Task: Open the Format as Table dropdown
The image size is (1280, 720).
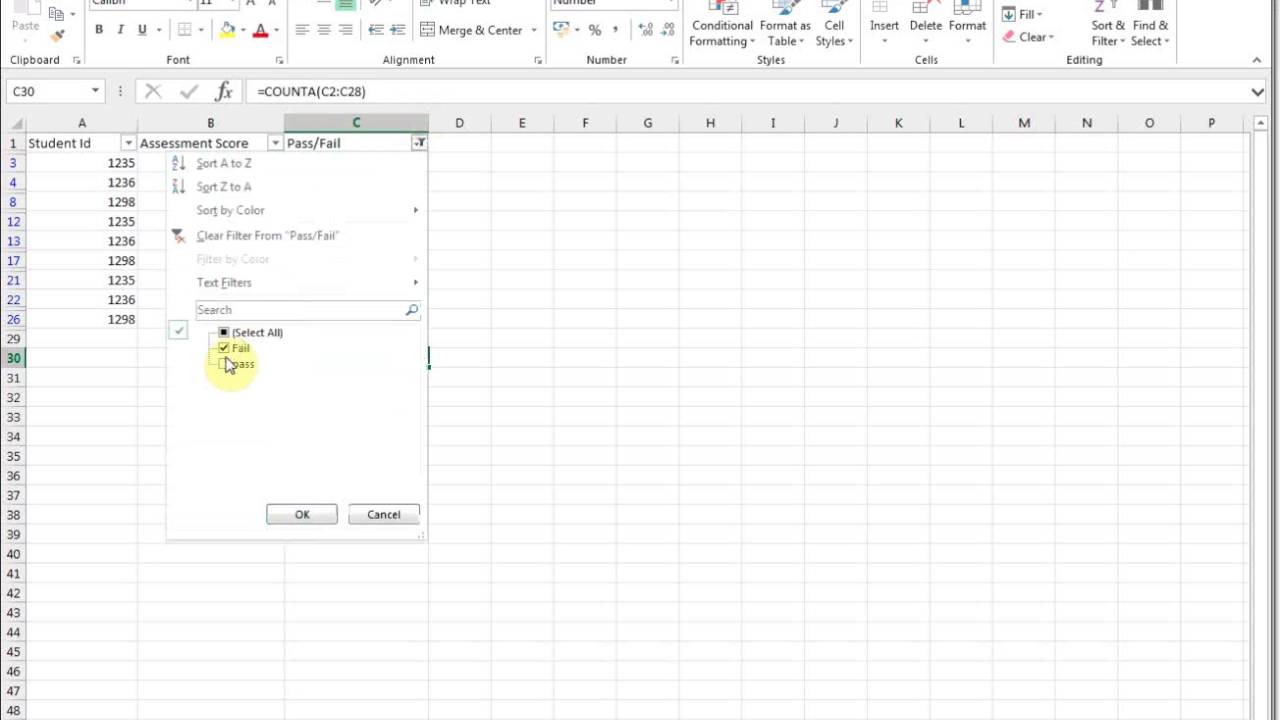Action: click(x=785, y=24)
